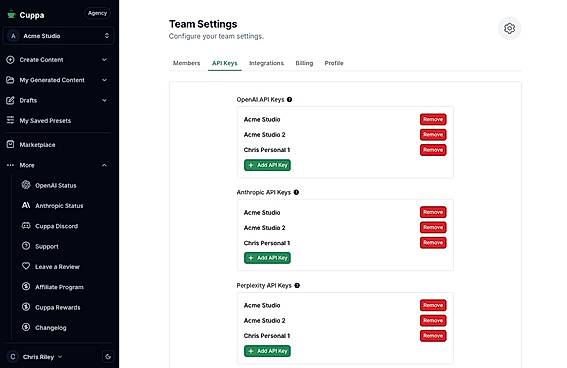Remove the OpenAI Chris Personal 1 key

tap(433, 150)
